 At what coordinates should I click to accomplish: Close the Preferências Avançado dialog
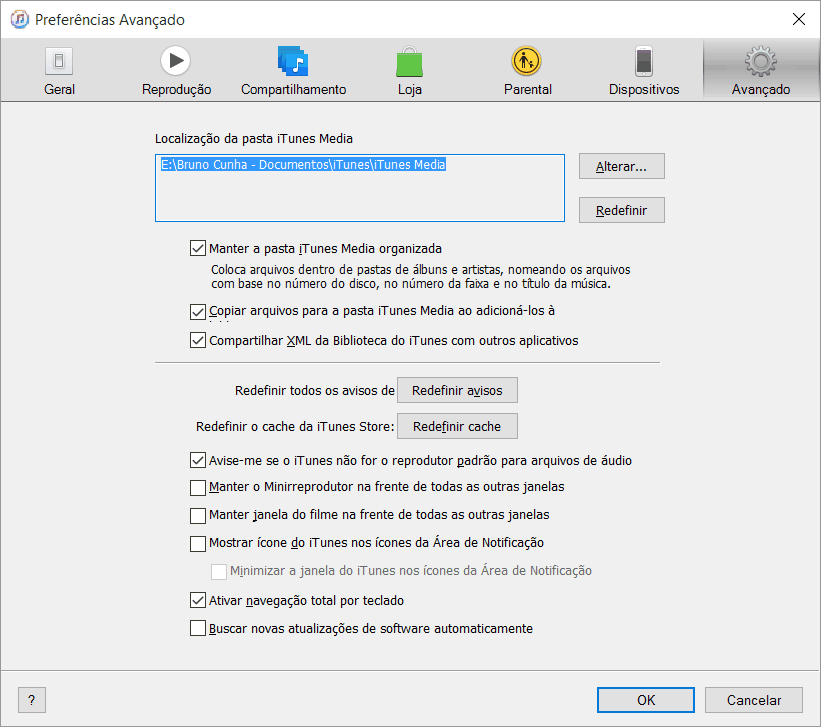pyautogui.click(x=798, y=19)
